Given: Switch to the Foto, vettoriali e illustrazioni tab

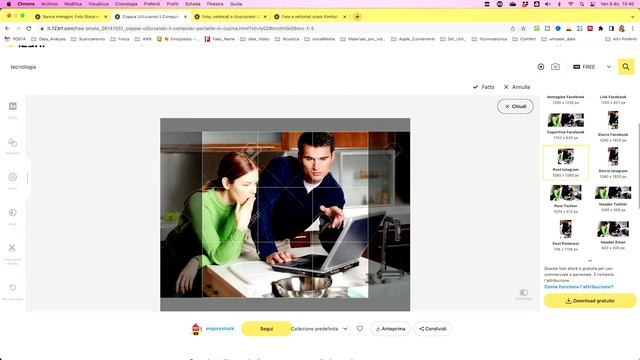Looking at the screenshot, I should point(230,17).
